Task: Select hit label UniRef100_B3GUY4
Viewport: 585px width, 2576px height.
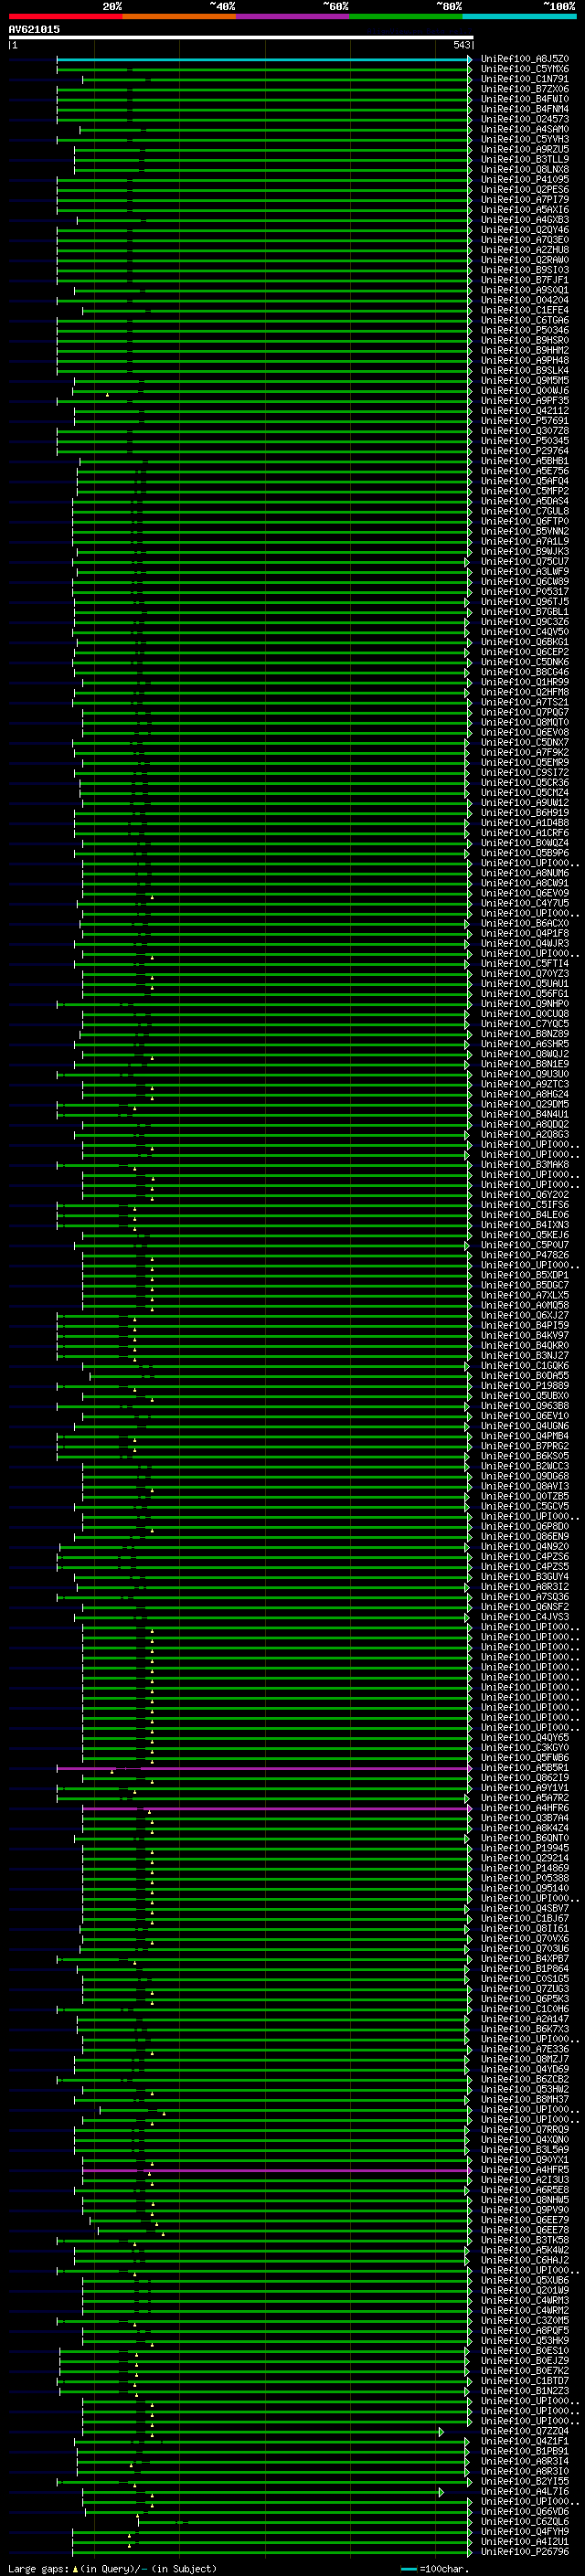Action: point(524,1577)
